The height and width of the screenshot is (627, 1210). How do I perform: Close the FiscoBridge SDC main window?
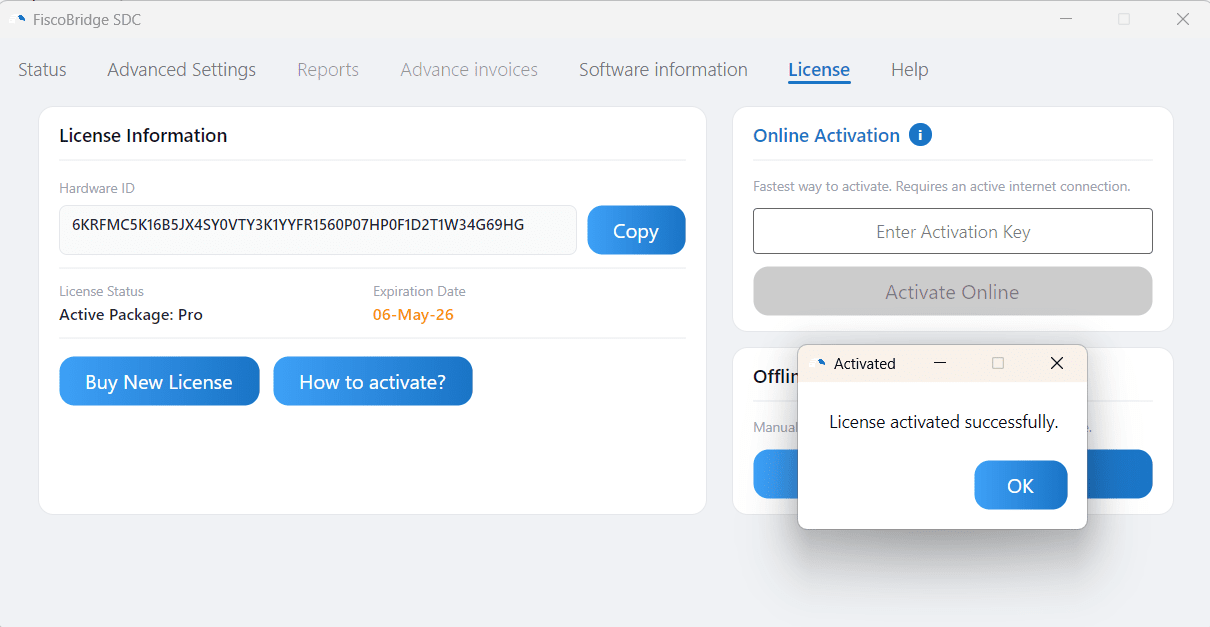click(1182, 19)
